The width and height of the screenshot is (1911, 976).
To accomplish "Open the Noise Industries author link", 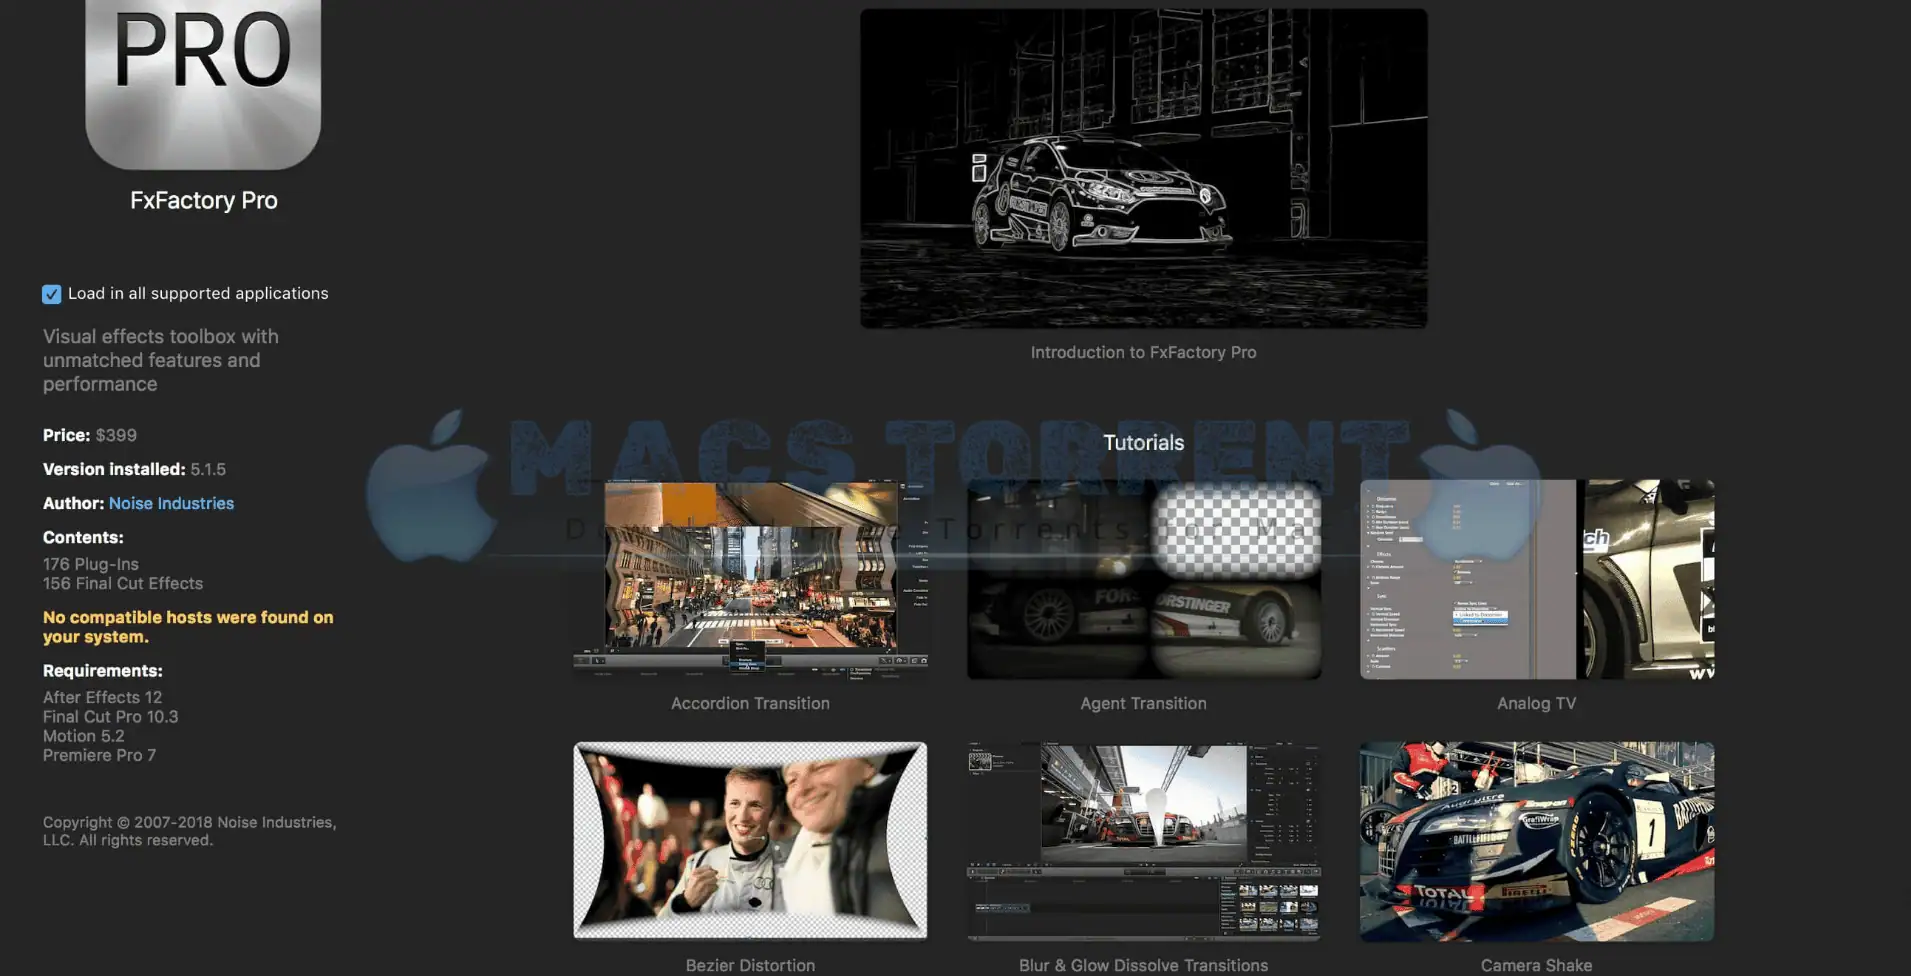I will pyautogui.click(x=171, y=503).
